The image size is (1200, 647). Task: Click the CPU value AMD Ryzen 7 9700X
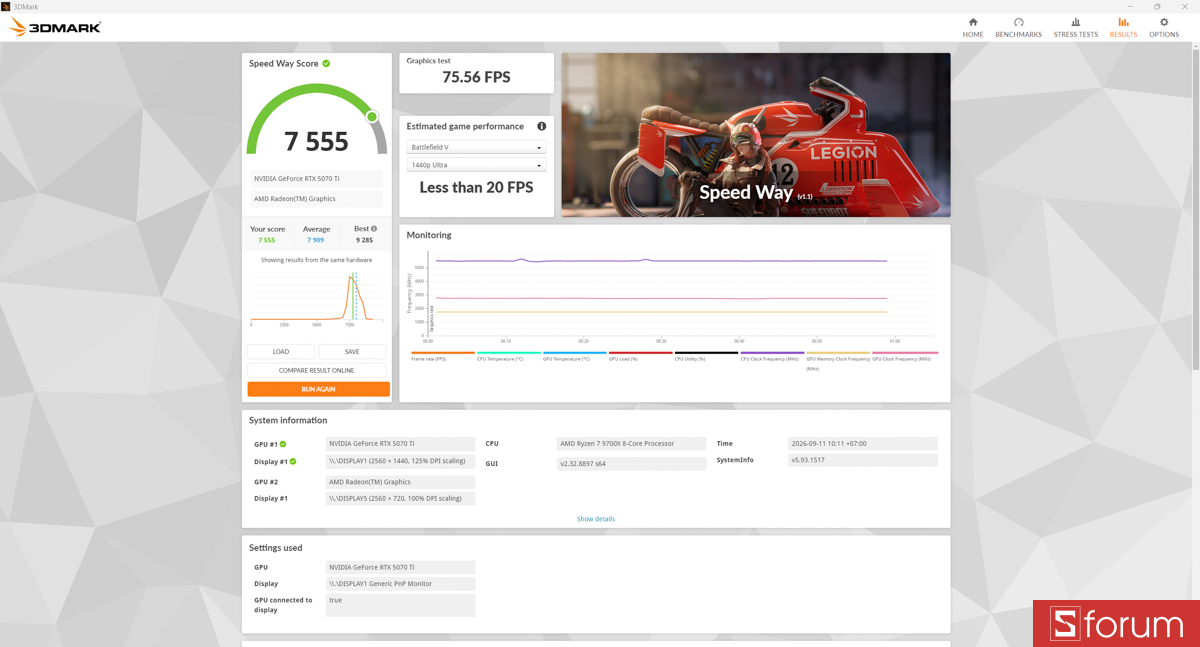pos(631,444)
